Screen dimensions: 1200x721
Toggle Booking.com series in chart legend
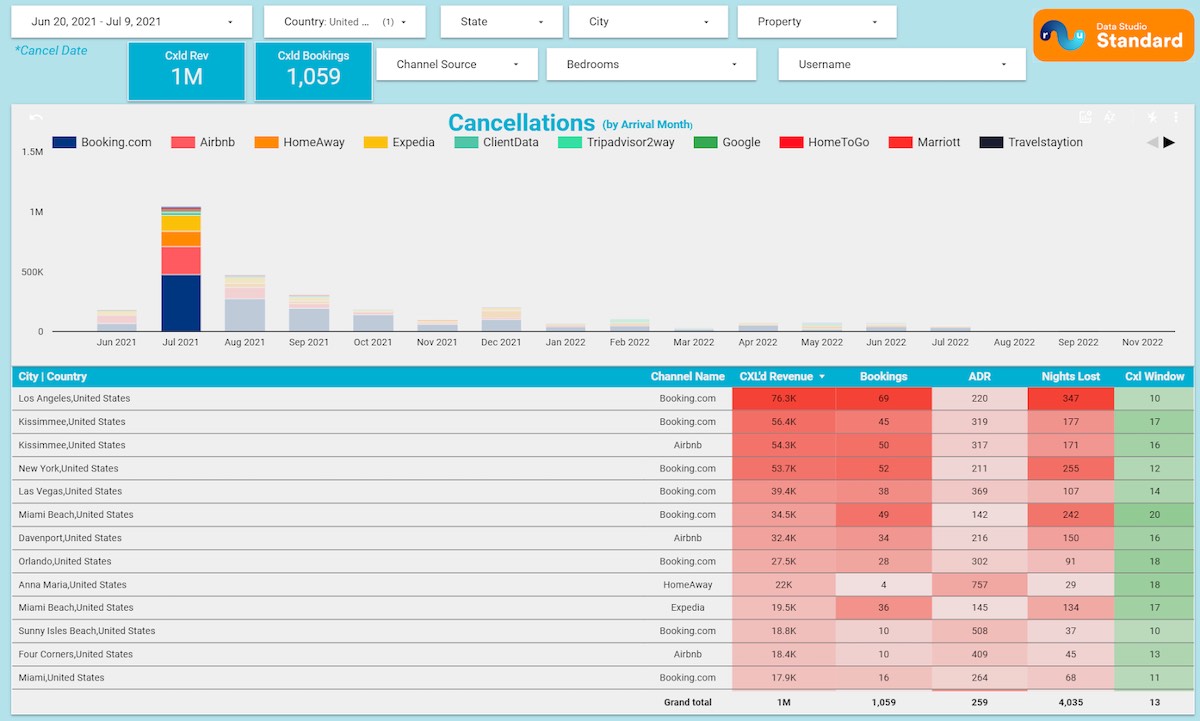102,142
